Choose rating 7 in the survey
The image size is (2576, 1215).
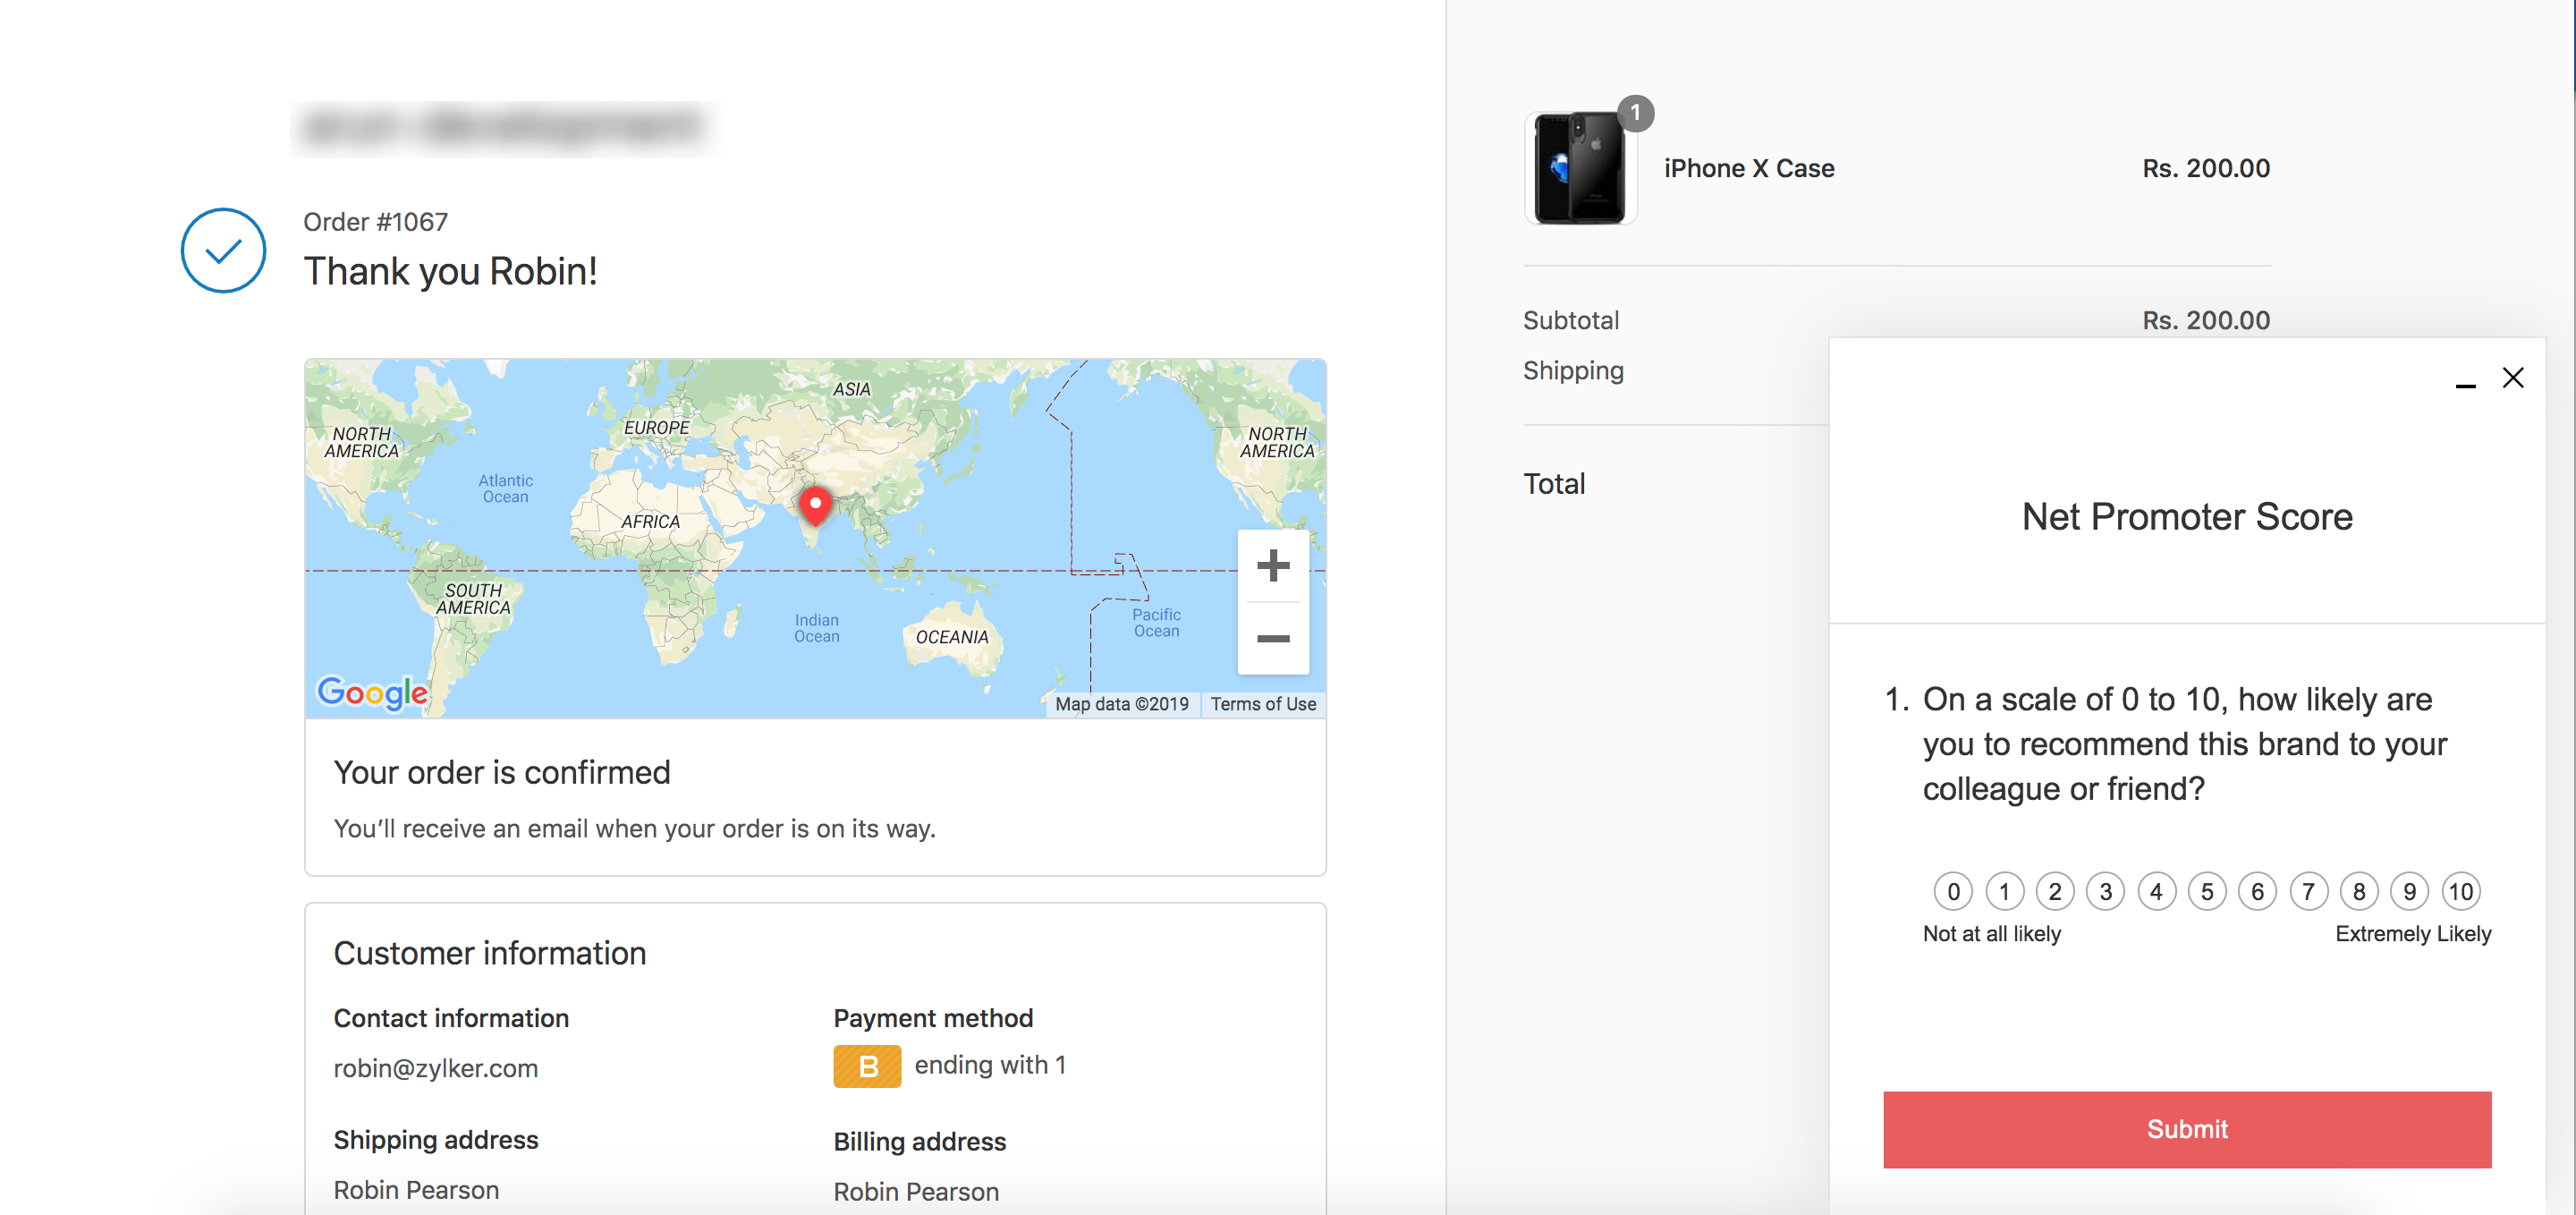click(x=2308, y=891)
